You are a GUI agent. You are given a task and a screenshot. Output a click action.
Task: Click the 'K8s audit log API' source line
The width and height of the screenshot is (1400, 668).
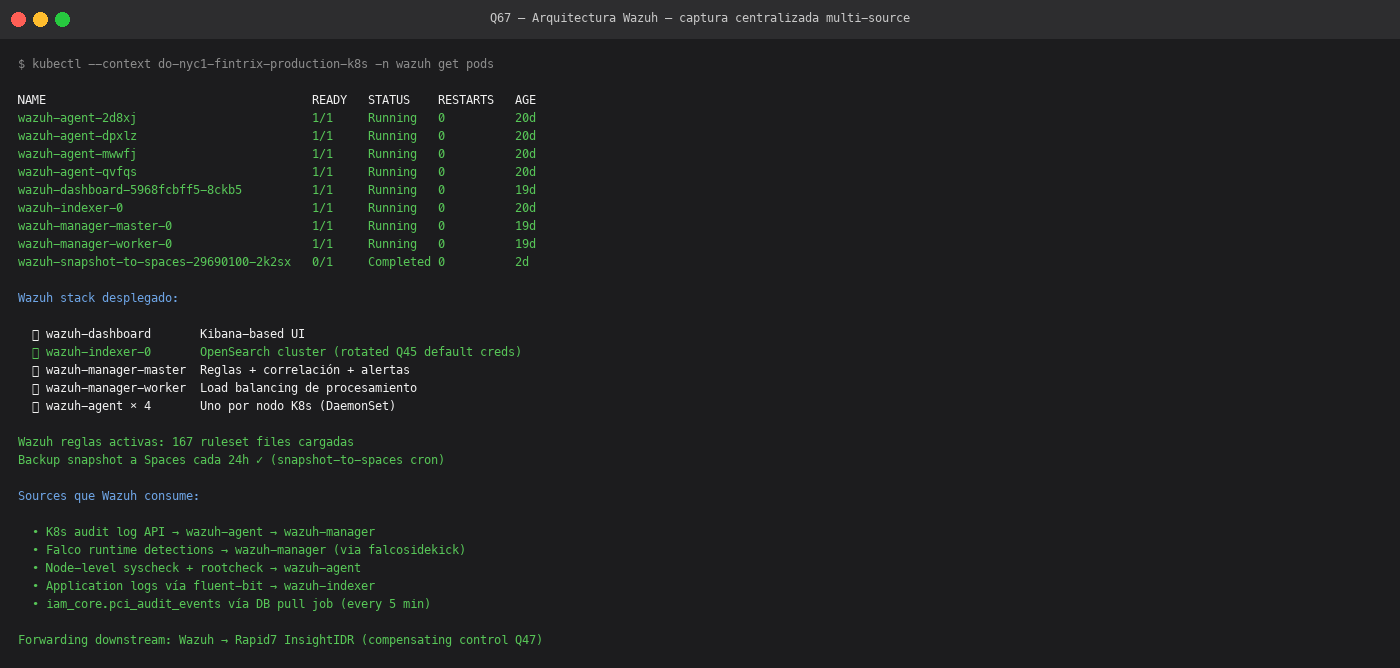pos(203,532)
